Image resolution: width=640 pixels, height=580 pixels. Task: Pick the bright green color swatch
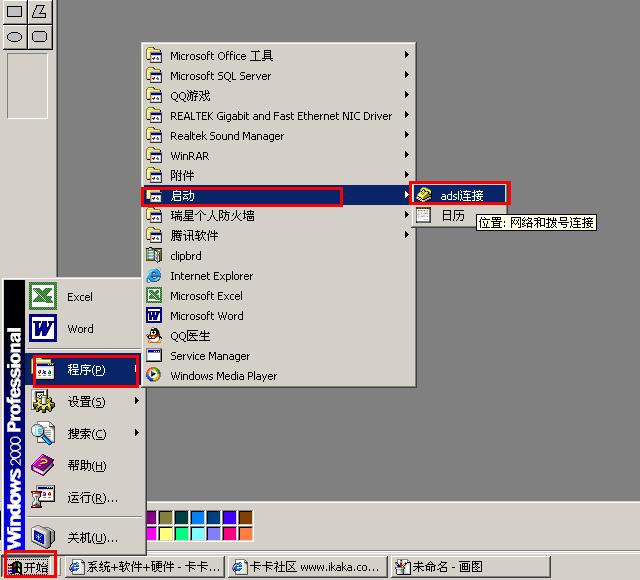pyautogui.click(x=182, y=533)
